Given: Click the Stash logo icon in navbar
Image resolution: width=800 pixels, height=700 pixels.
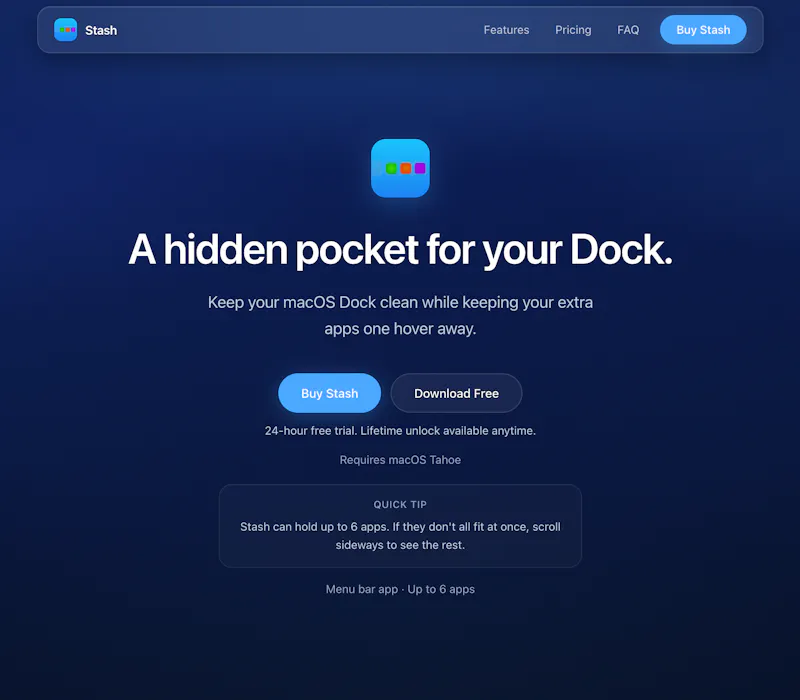Looking at the screenshot, I should click(x=65, y=30).
